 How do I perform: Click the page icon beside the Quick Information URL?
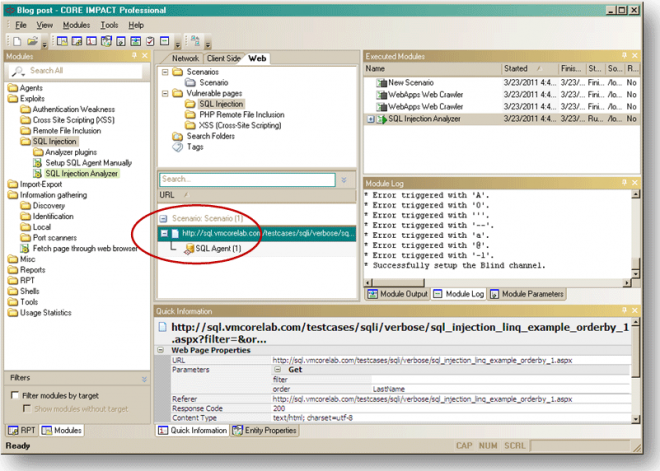coord(162,327)
